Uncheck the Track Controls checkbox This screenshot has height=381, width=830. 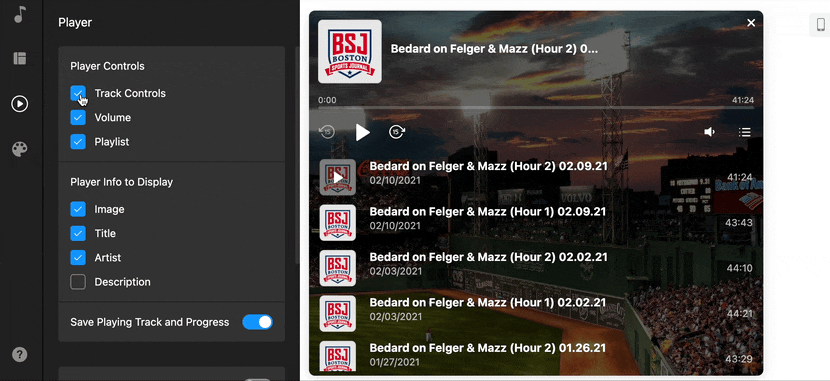(78, 93)
